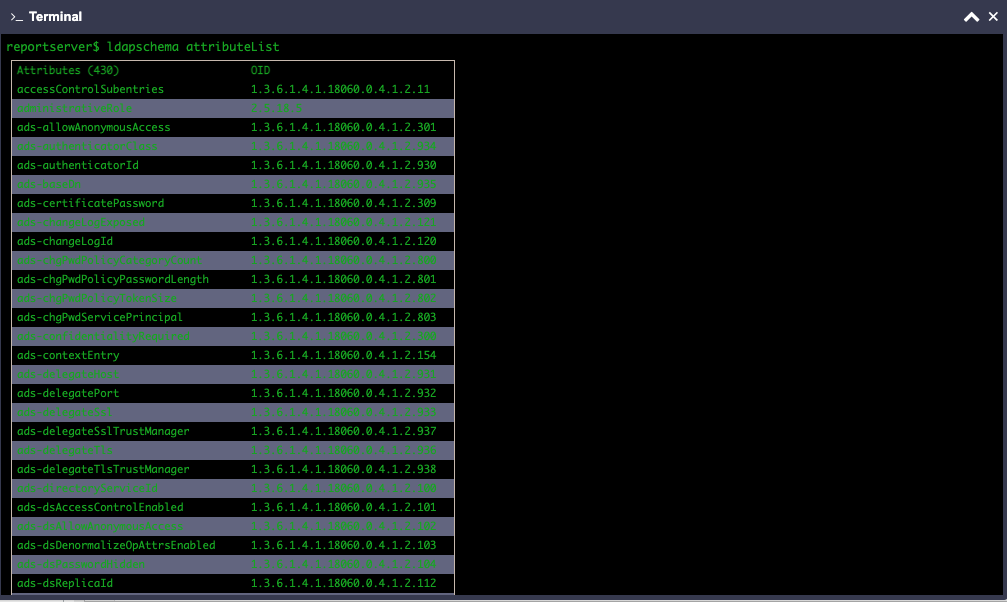Select OID ending in 2.802
The height and width of the screenshot is (602, 1007).
click(344, 298)
